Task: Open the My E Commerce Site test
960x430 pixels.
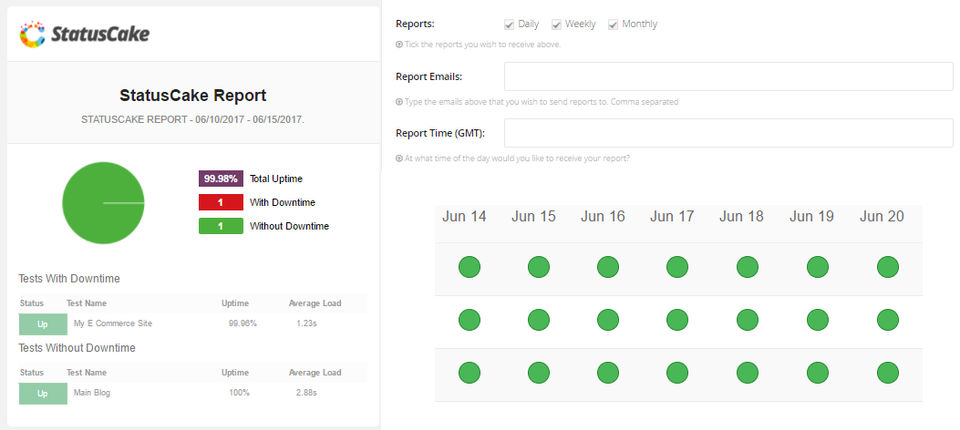Action: tap(112, 323)
